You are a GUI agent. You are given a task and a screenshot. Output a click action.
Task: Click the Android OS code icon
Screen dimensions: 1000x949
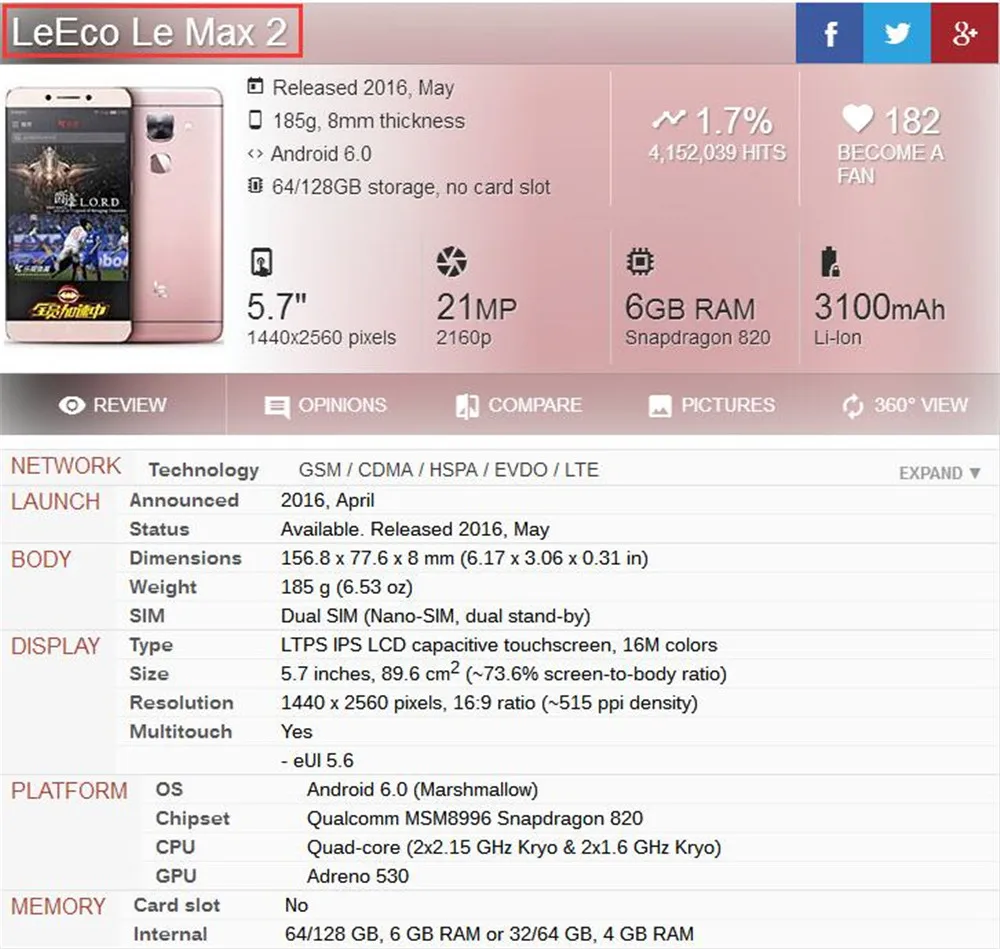(255, 154)
